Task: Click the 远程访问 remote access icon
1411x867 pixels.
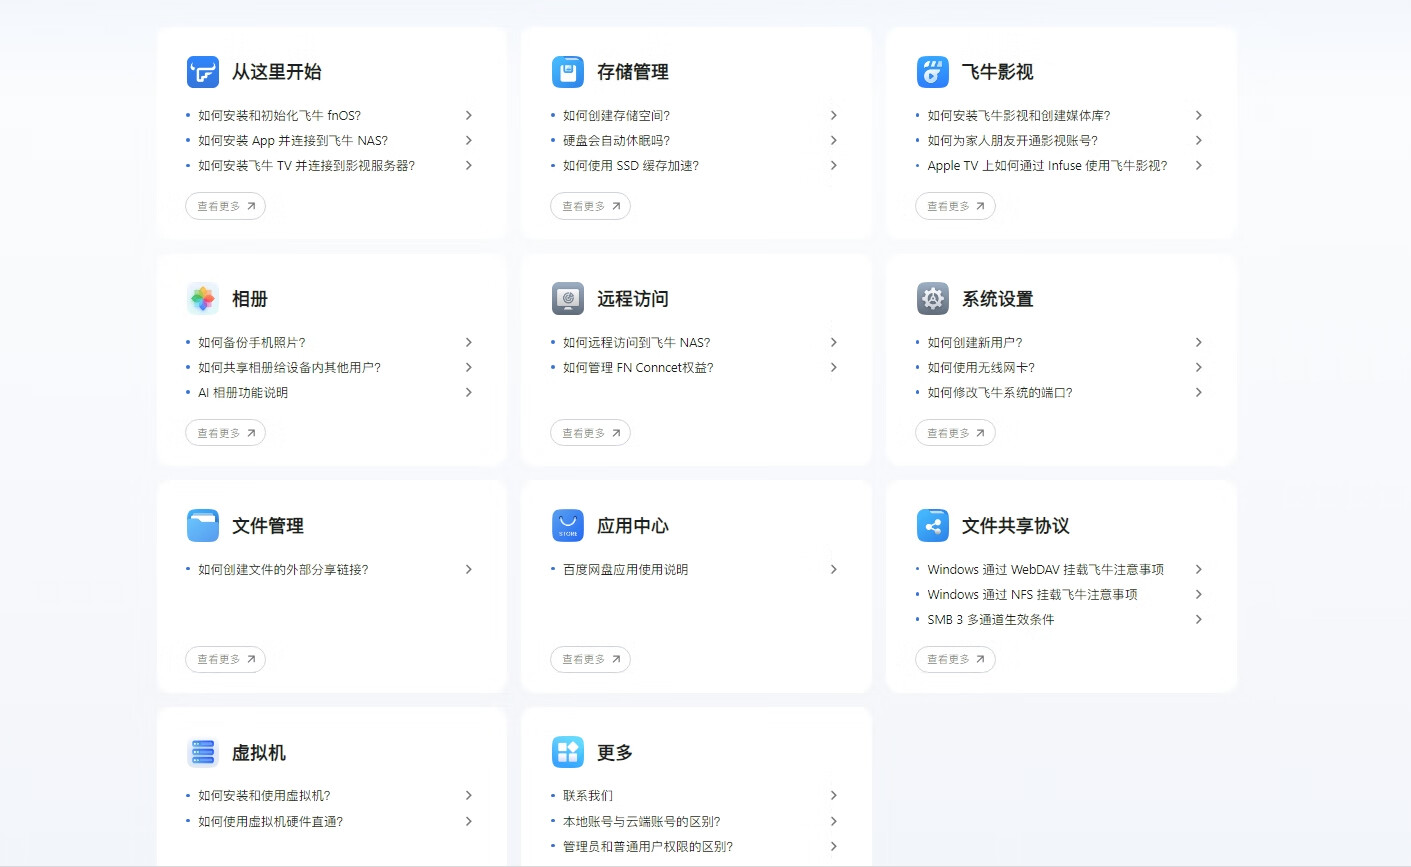Action: pyautogui.click(x=568, y=299)
